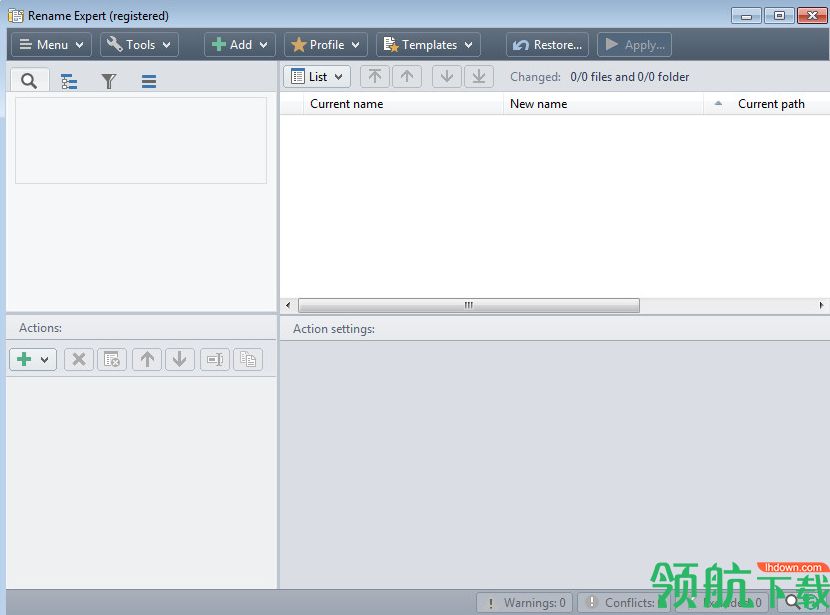830x615 pixels.
Task: Sort by New name column
Action: point(603,104)
